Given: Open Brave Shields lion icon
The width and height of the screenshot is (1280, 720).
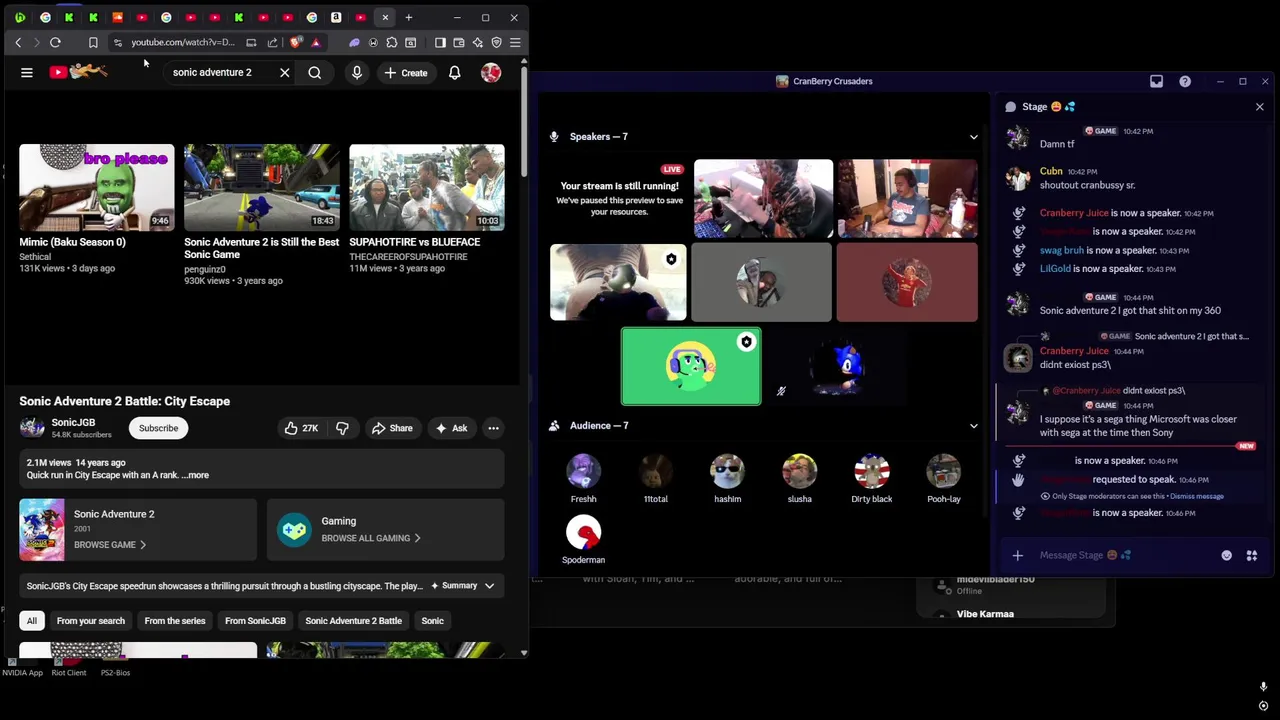Looking at the screenshot, I should [295, 42].
